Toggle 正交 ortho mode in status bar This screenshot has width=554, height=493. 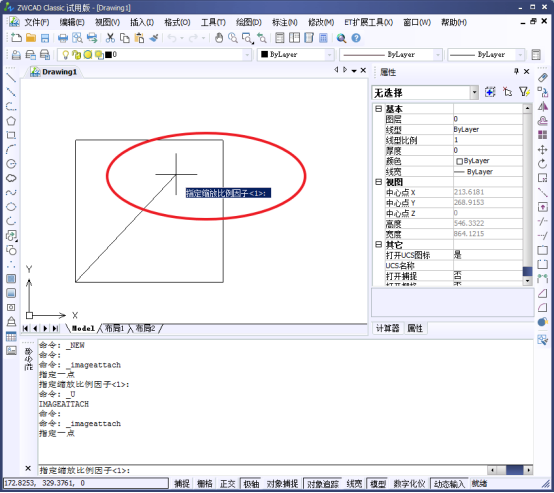coord(228,483)
